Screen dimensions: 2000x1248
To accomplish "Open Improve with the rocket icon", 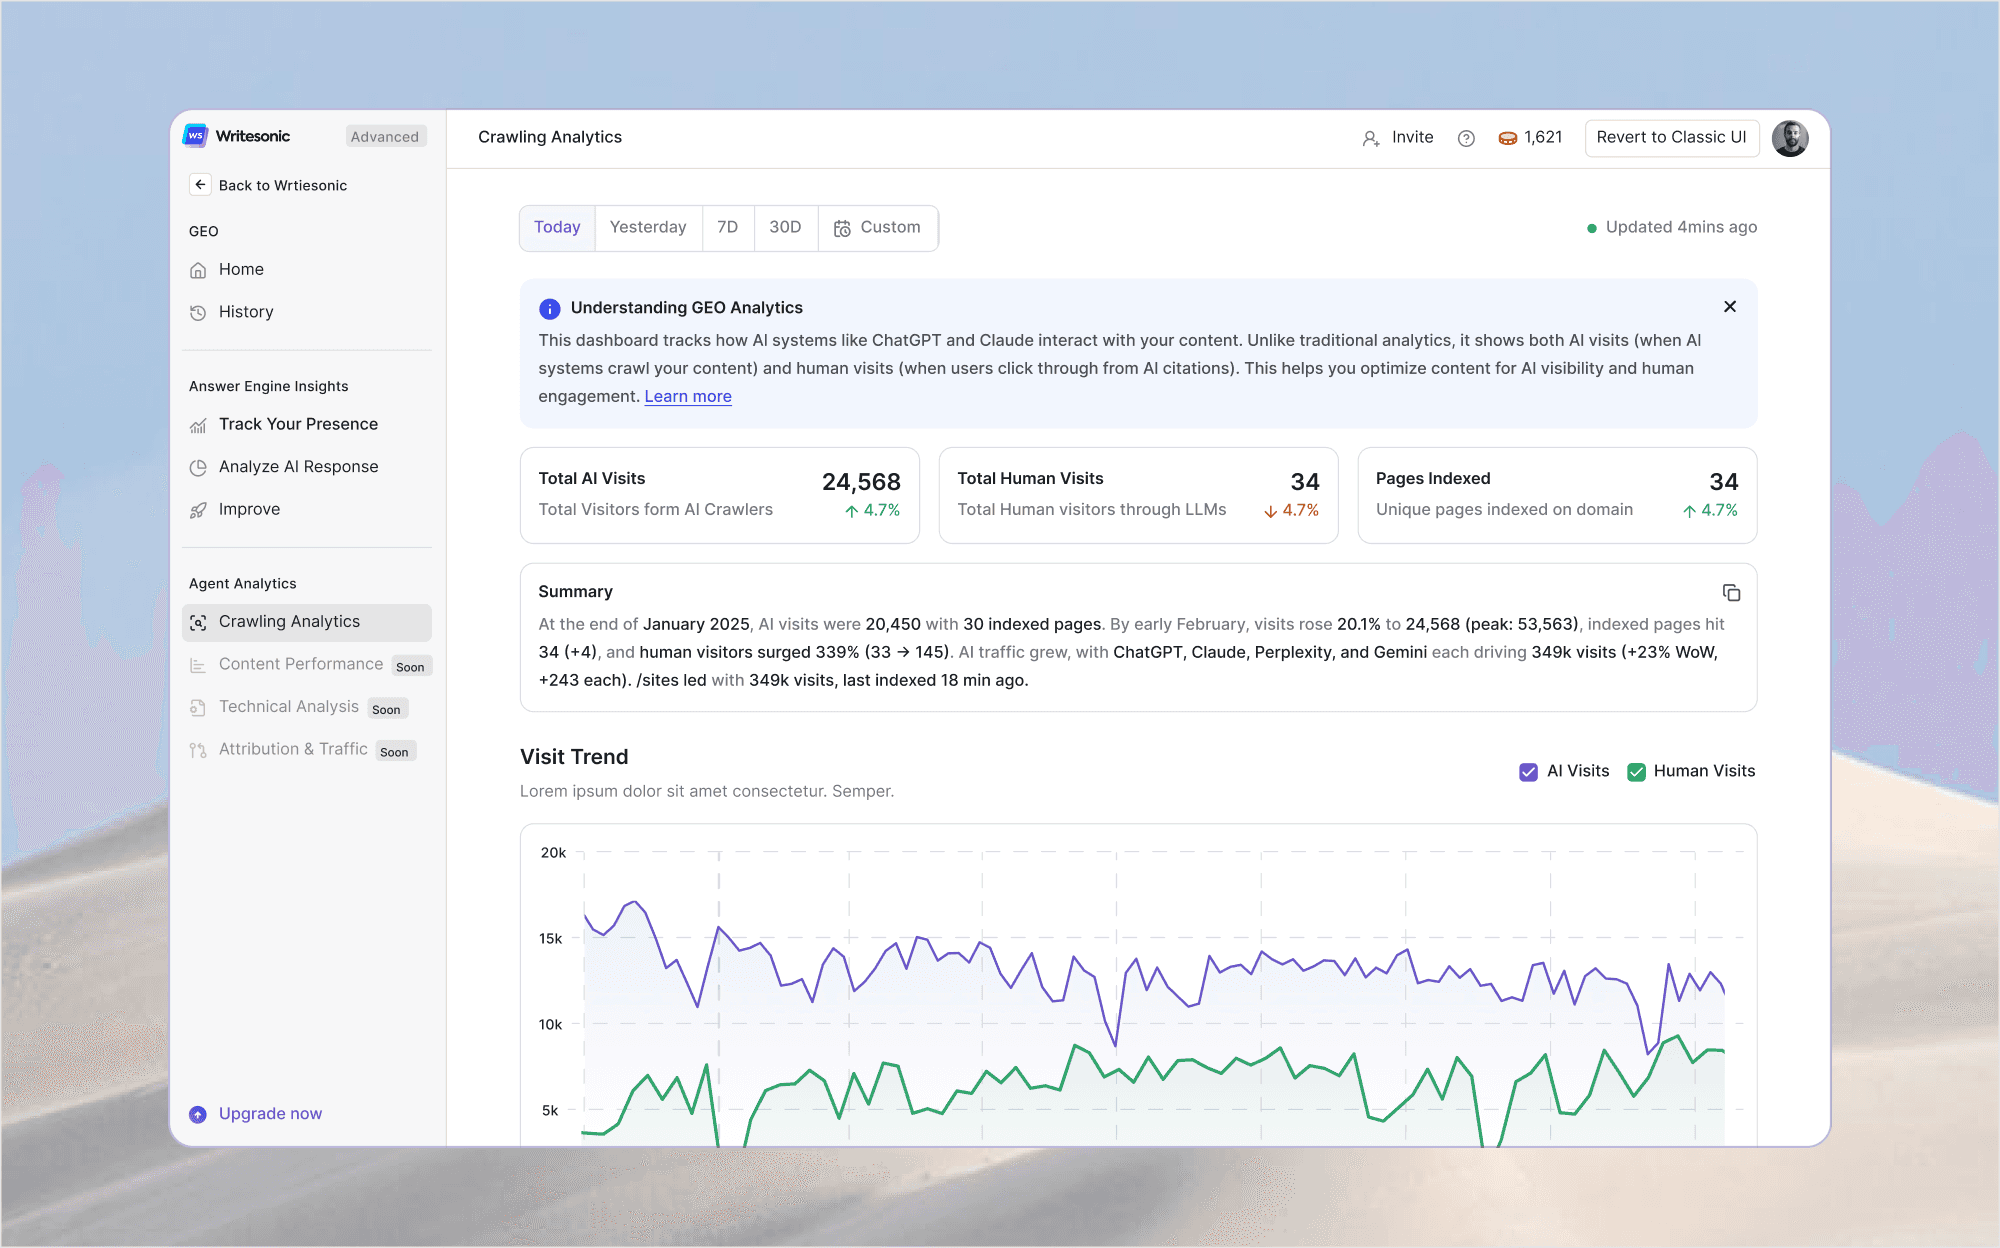I will click(x=249, y=510).
